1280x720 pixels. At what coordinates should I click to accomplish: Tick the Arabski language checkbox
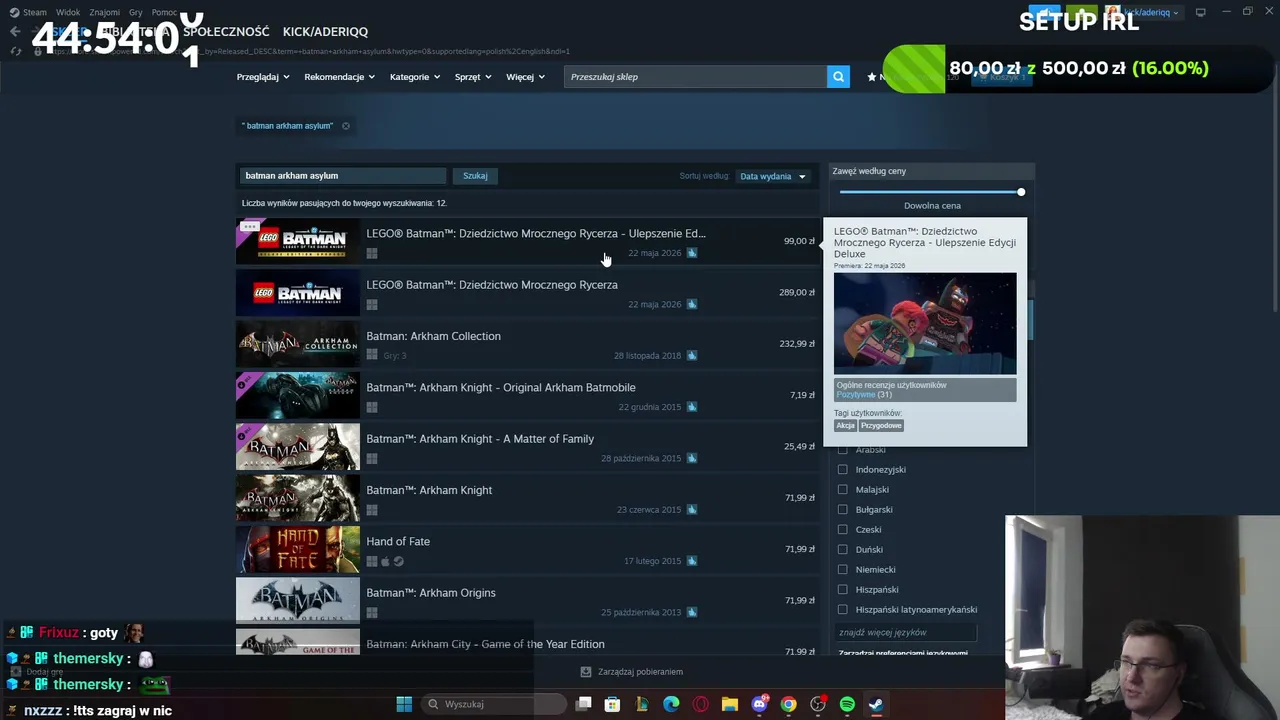tap(842, 450)
